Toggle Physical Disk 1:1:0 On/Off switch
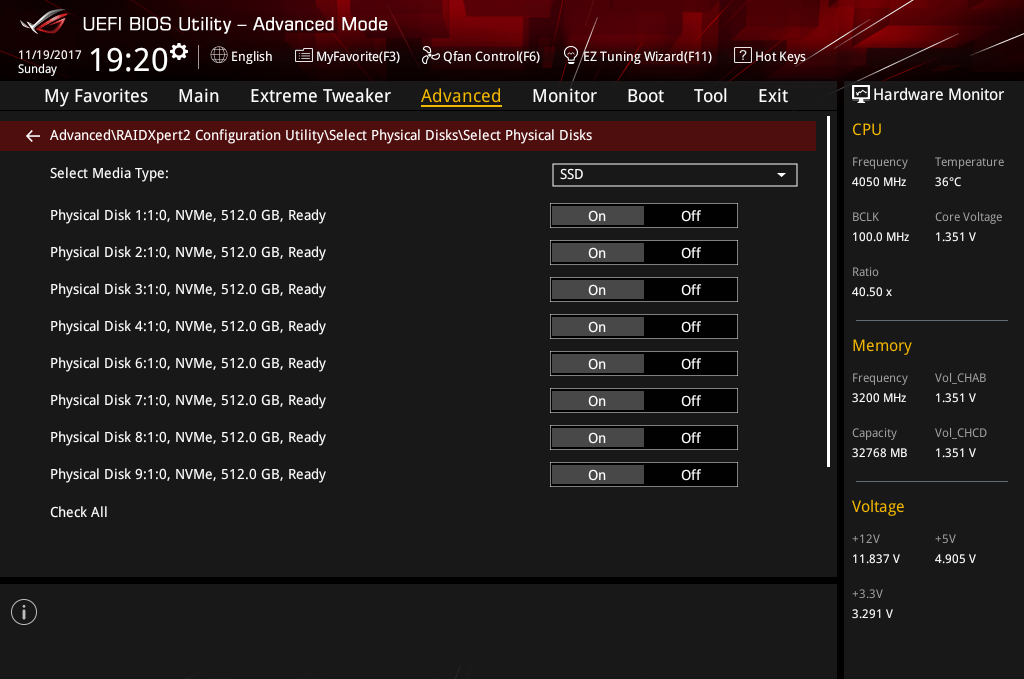This screenshot has height=679, width=1024. point(644,215)
